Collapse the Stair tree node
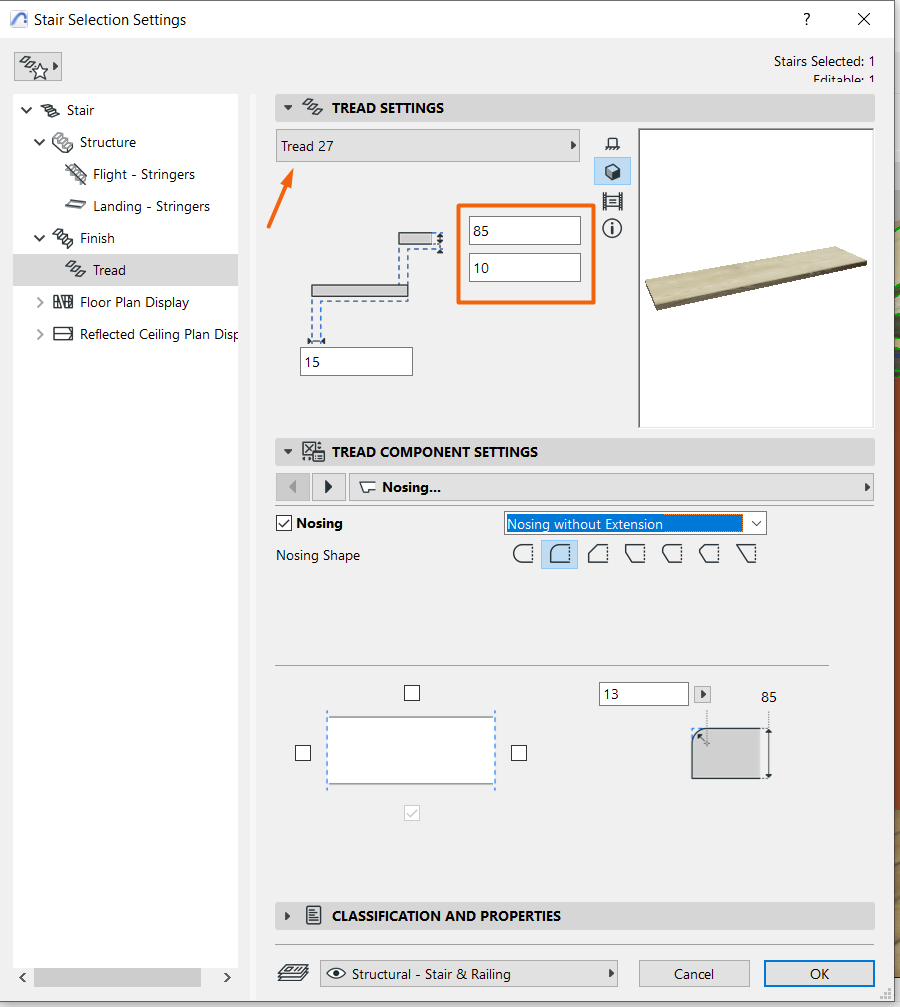Screen dimensions: 900x1007 coord(26,110)
